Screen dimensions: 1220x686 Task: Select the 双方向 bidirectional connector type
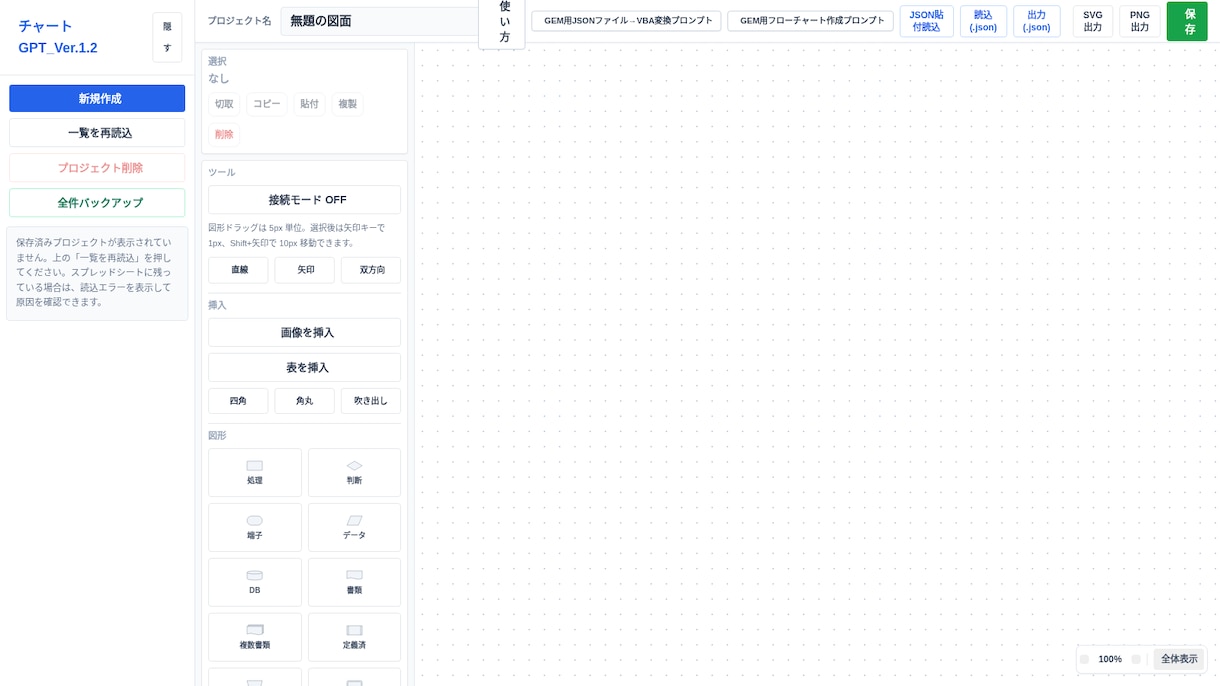tap(371, 270)
